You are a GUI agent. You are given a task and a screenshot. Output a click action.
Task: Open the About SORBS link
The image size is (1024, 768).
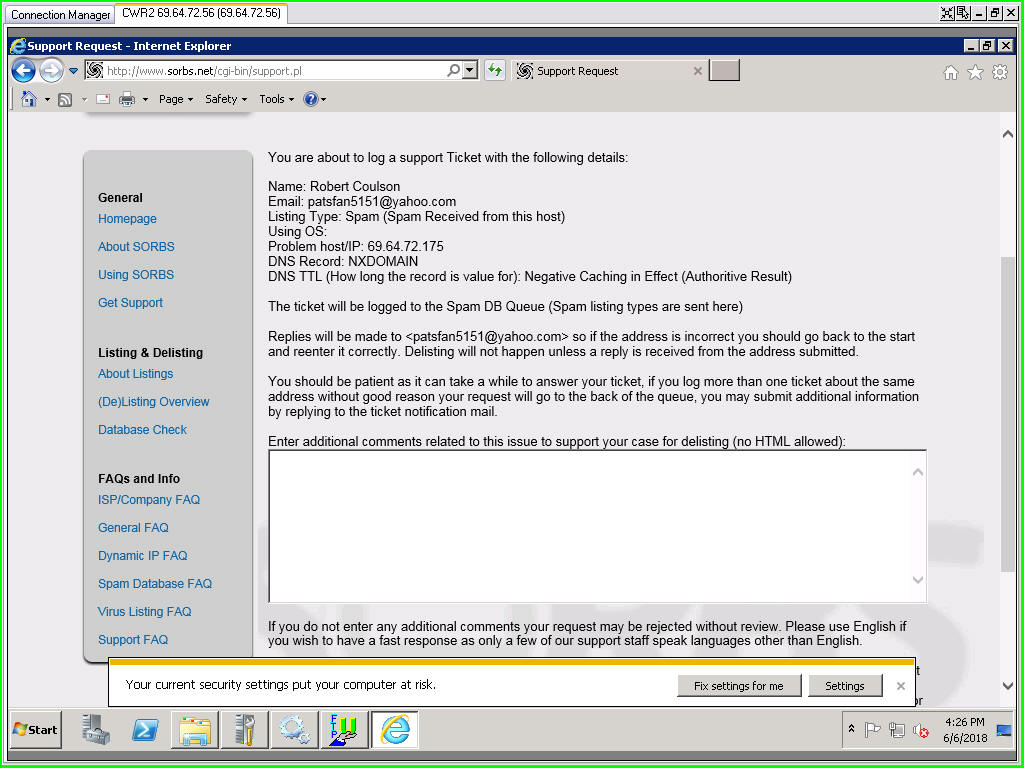(136, 247)
